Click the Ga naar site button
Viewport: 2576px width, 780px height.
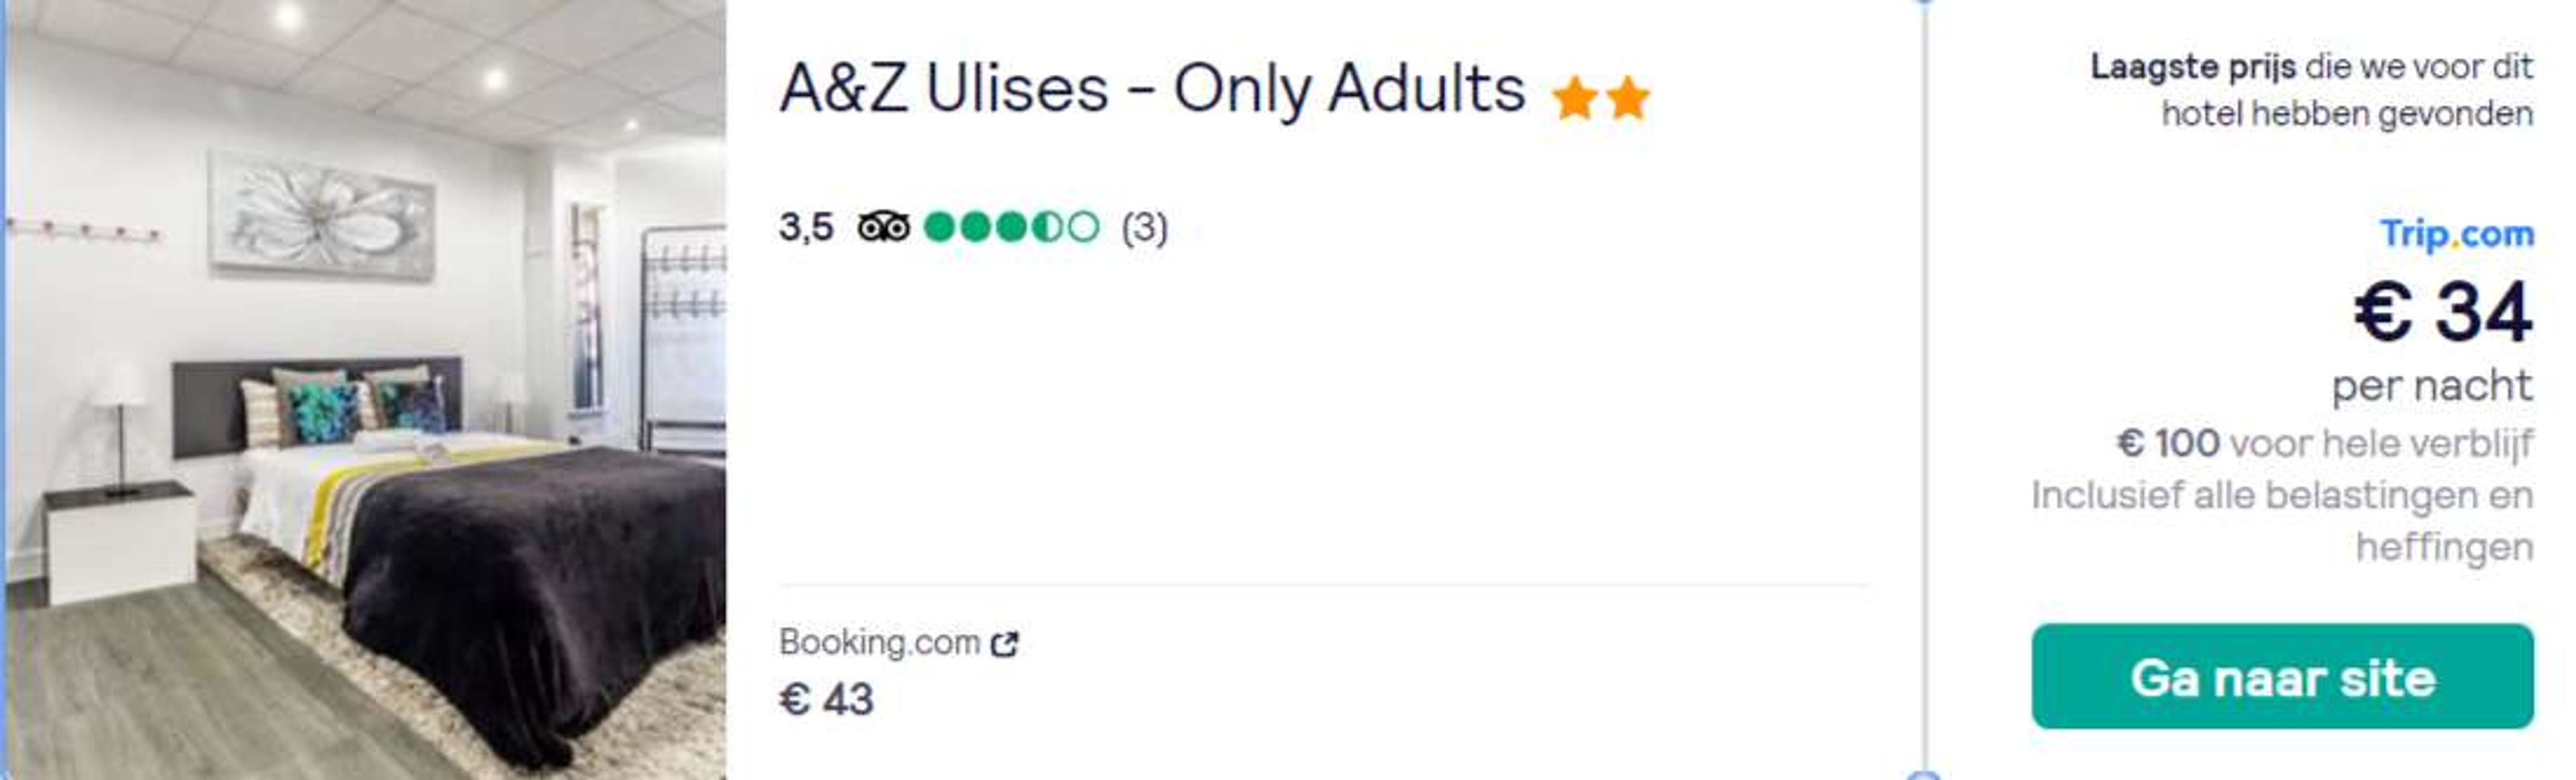click(x=2282, y=677)
